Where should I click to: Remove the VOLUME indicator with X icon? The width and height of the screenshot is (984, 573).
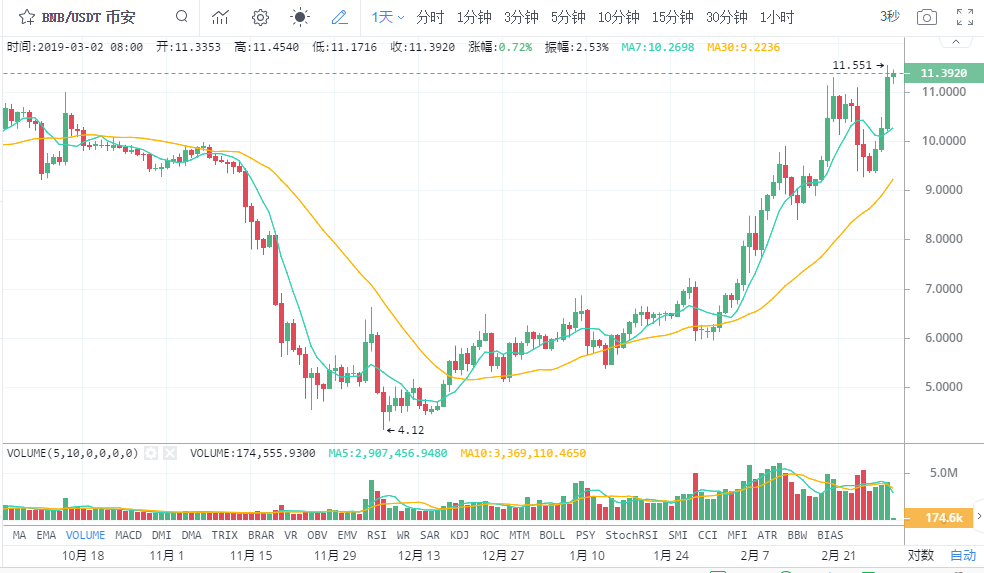click(x=170, y=453)
